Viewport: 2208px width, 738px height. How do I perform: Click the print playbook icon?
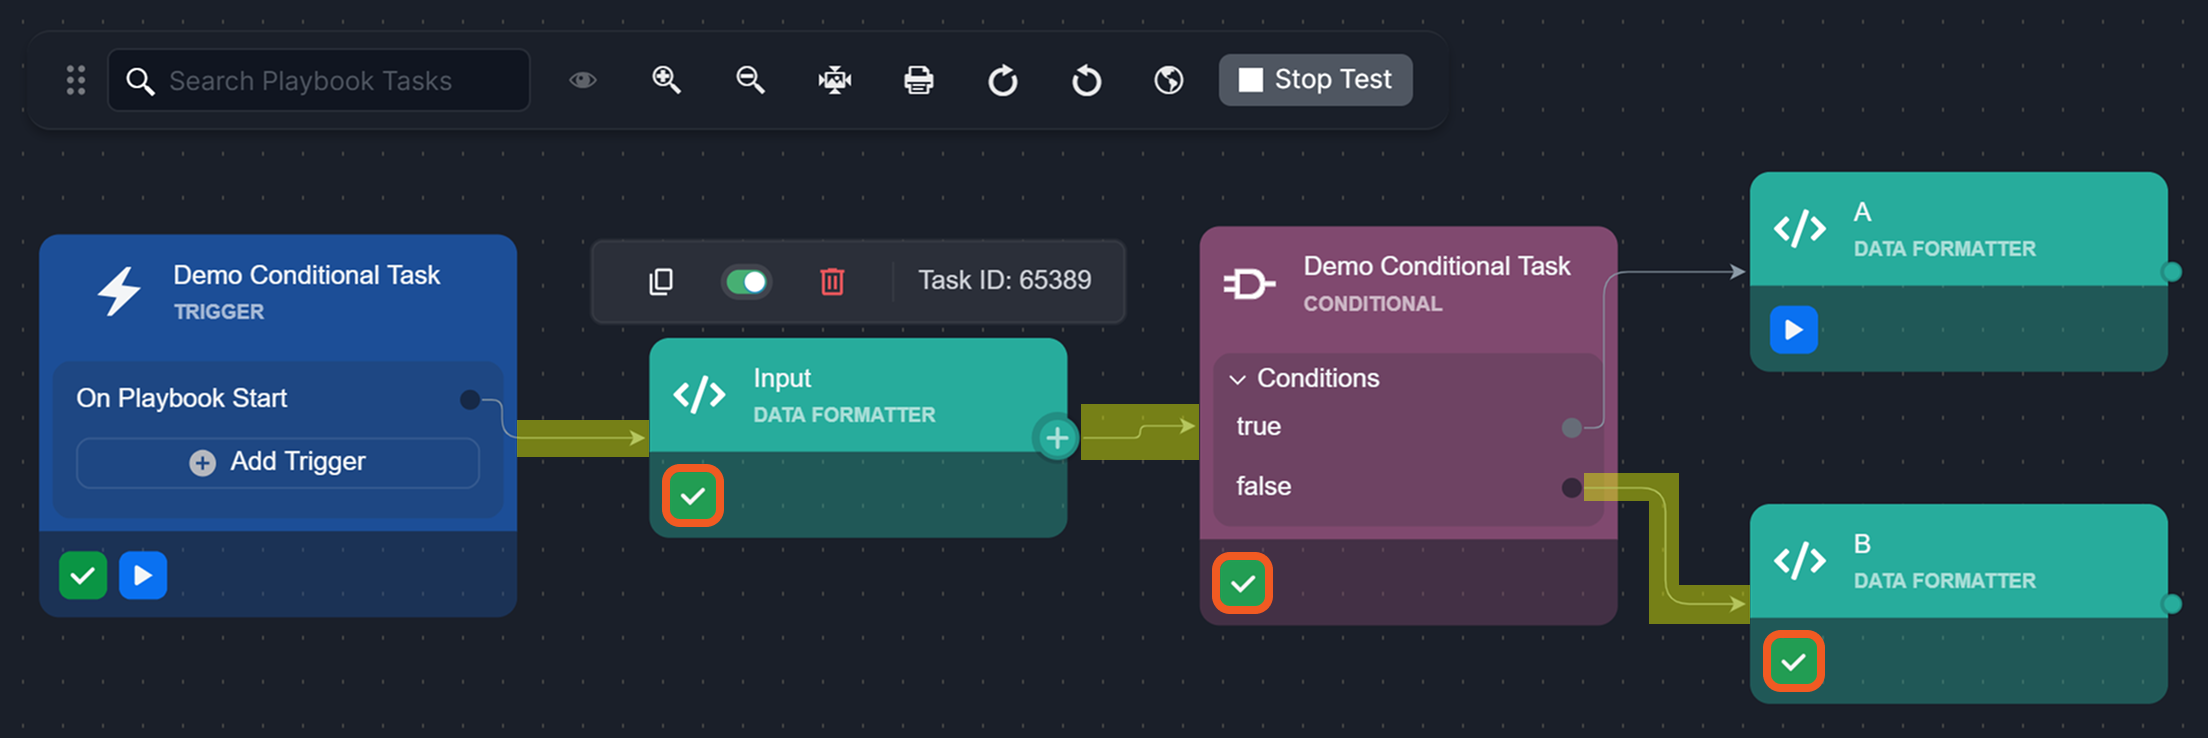pos(918,80)
